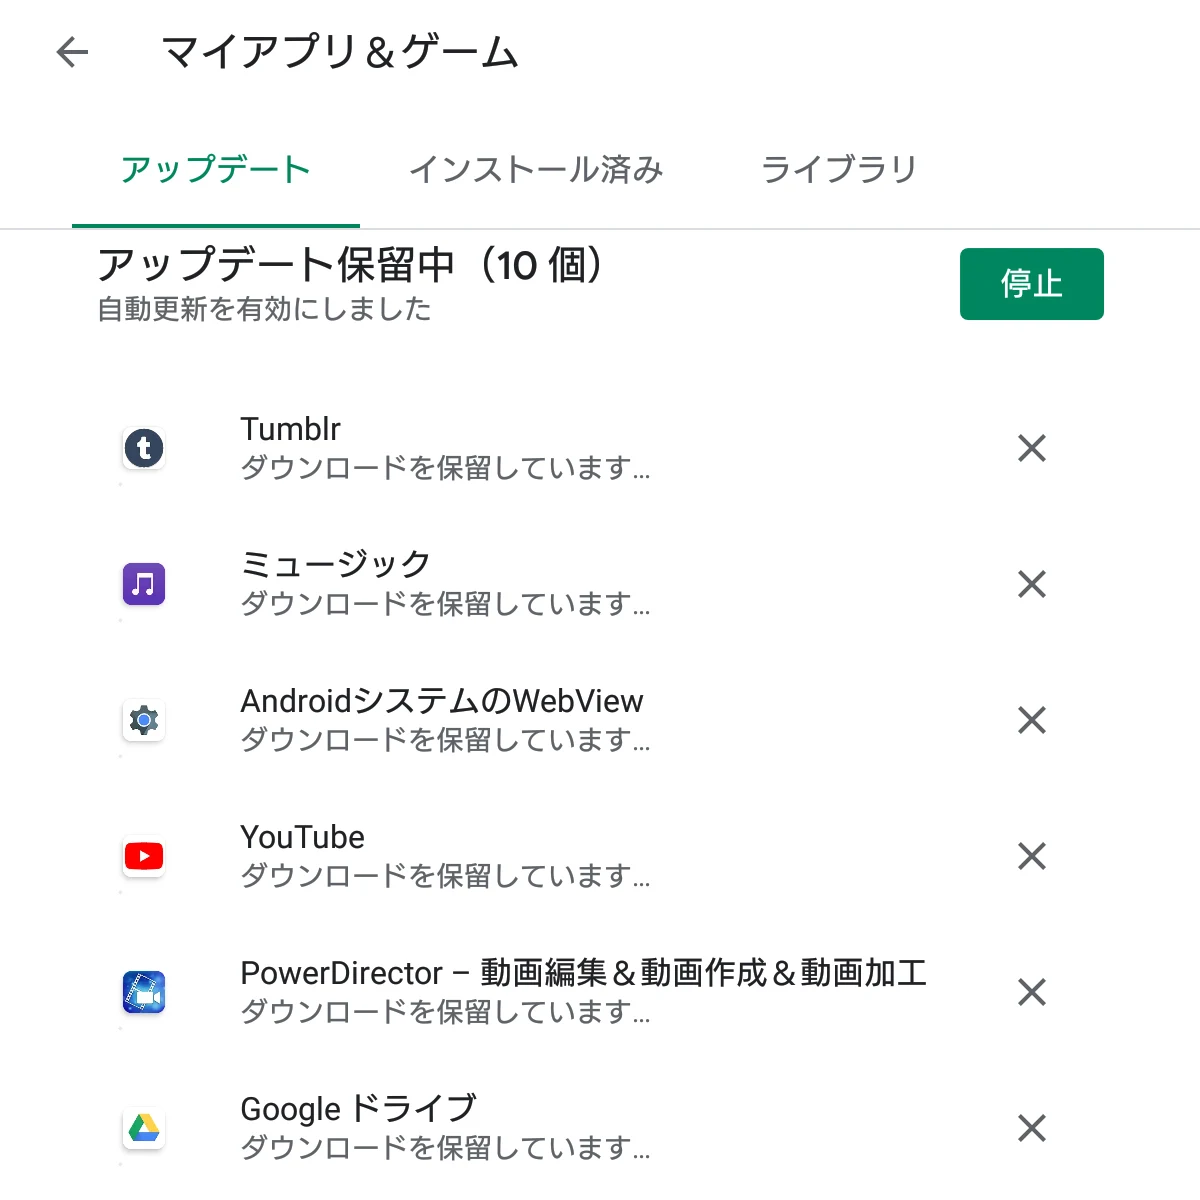This screenshot has height=1200, width=1200.
Task: Tap the Google Drive app icon
Action: (144, 1128)
